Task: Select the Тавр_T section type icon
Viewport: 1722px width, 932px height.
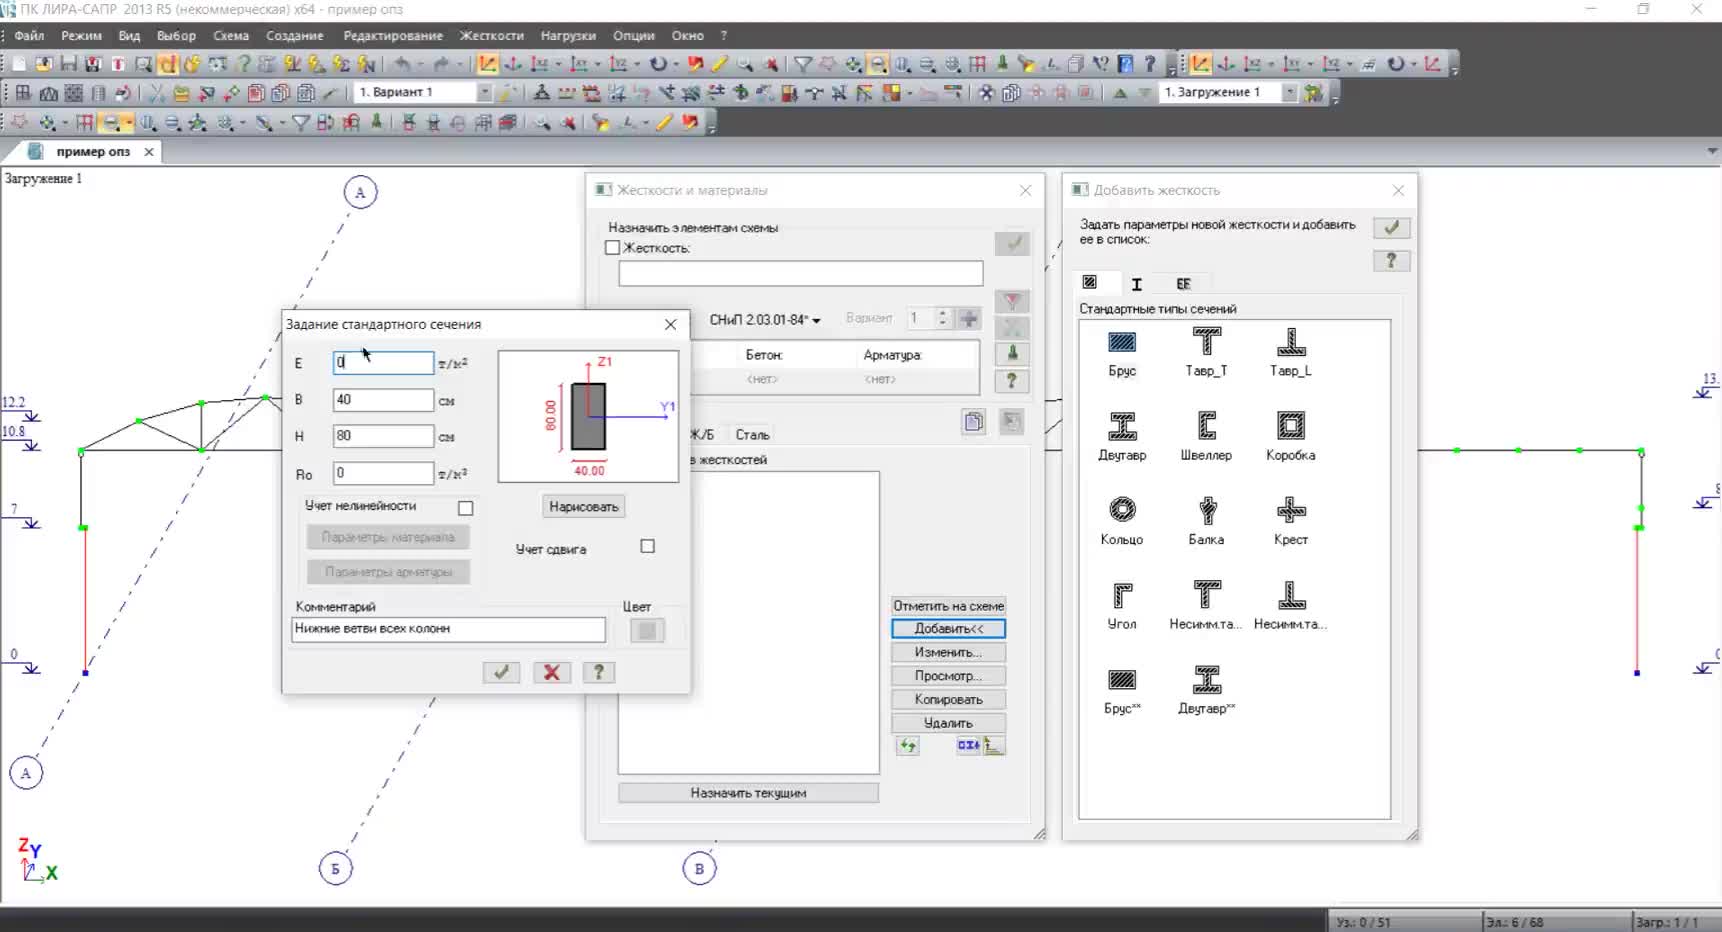Action: tap(1206, 342)
